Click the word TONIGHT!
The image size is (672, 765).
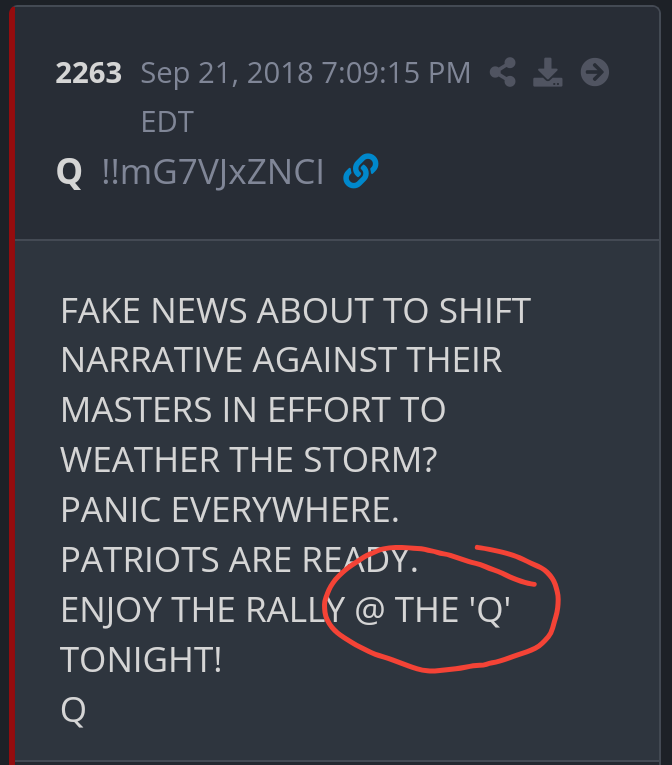pyautogui.click(x=141, y=660)
